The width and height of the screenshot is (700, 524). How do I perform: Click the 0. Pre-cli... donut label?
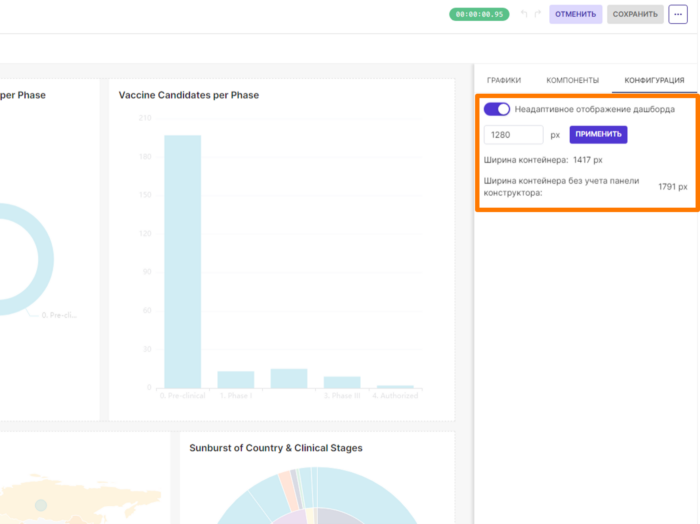[59, 315]
